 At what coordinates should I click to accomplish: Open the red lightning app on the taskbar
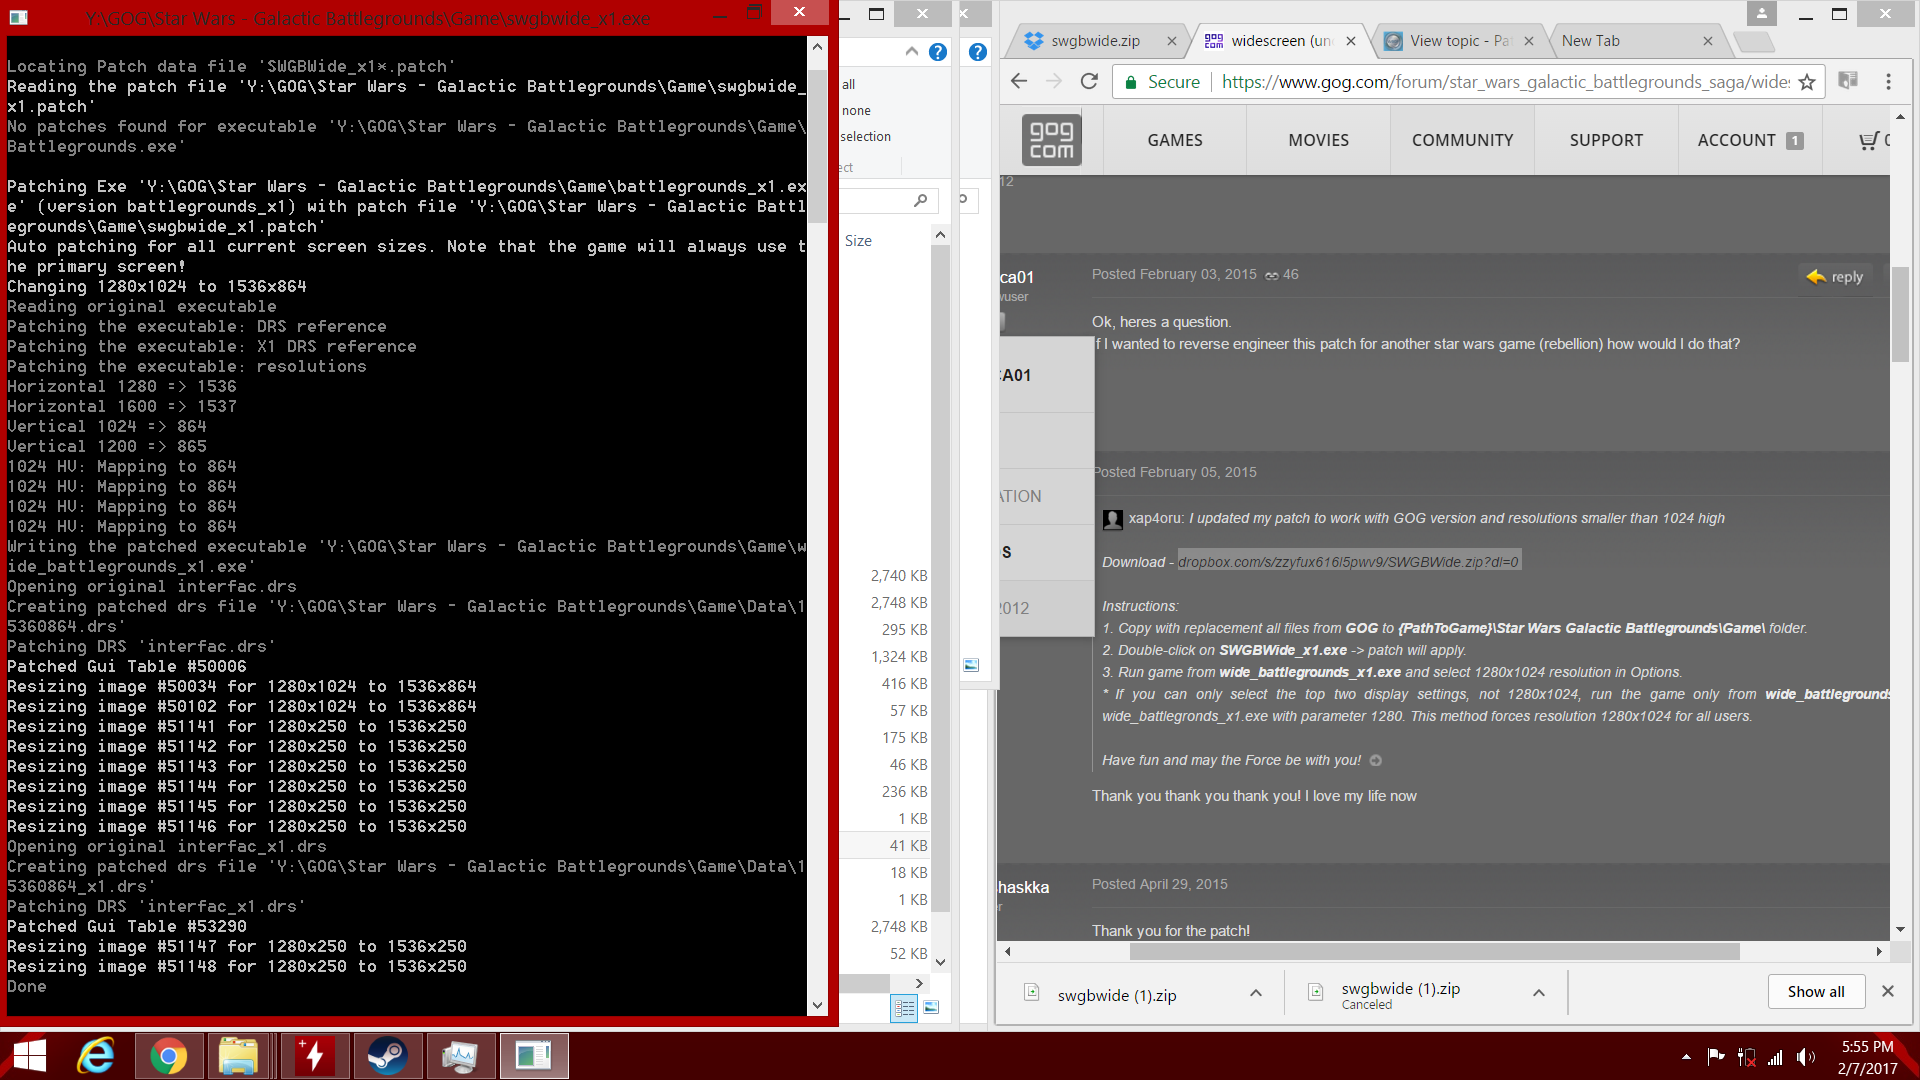click(x=314, y=1056)
